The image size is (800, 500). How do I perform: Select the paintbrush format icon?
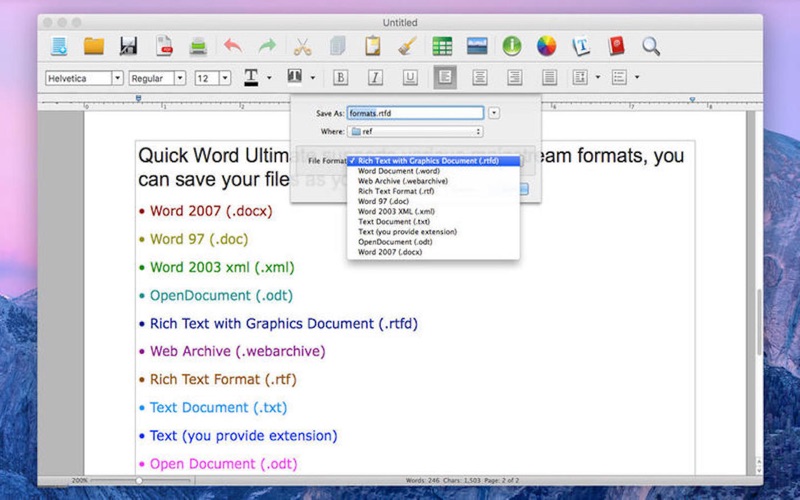(x=407, y=46)
